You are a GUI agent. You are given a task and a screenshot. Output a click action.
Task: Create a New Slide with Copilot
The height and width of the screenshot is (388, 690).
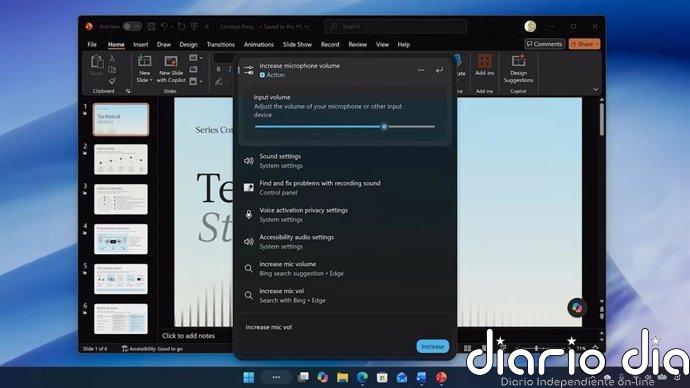(x=171, y=69)
